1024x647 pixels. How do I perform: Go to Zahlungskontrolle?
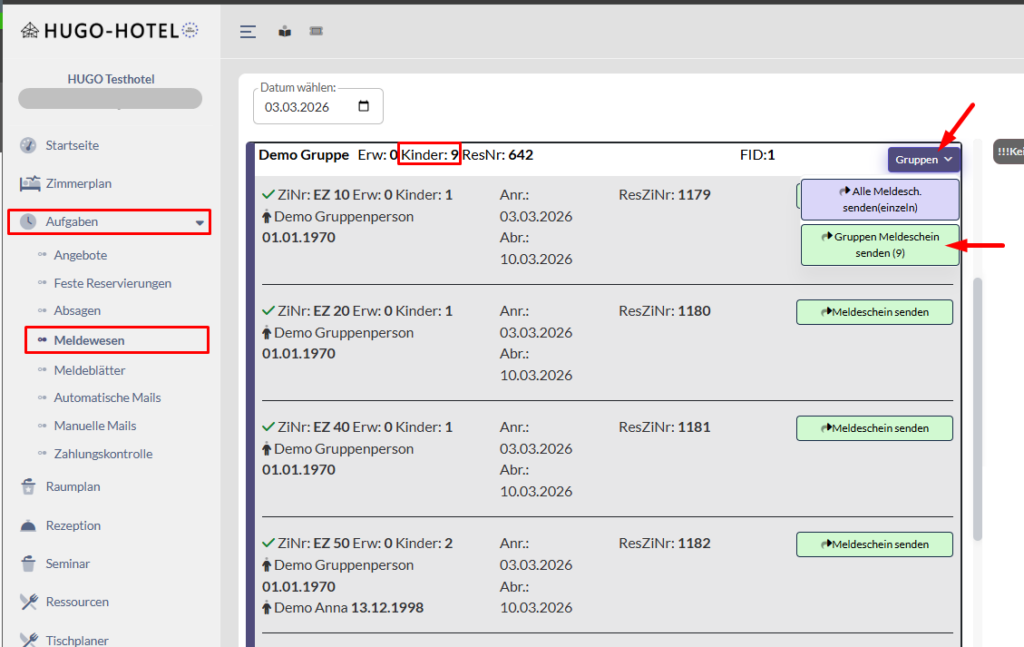[103, 454]
